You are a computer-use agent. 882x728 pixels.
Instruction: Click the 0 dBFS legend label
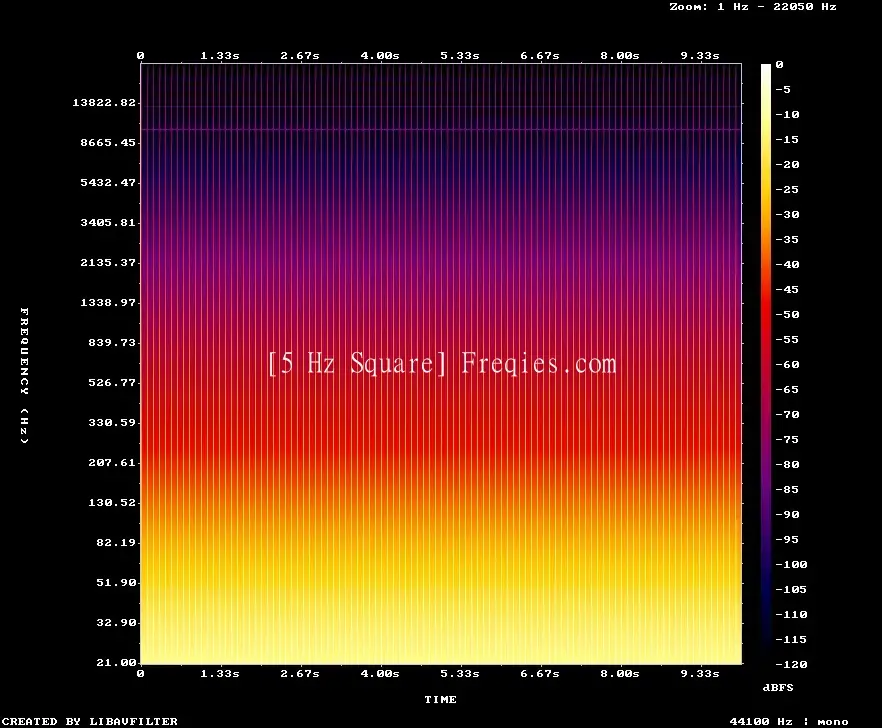click(x=779, y=64)
